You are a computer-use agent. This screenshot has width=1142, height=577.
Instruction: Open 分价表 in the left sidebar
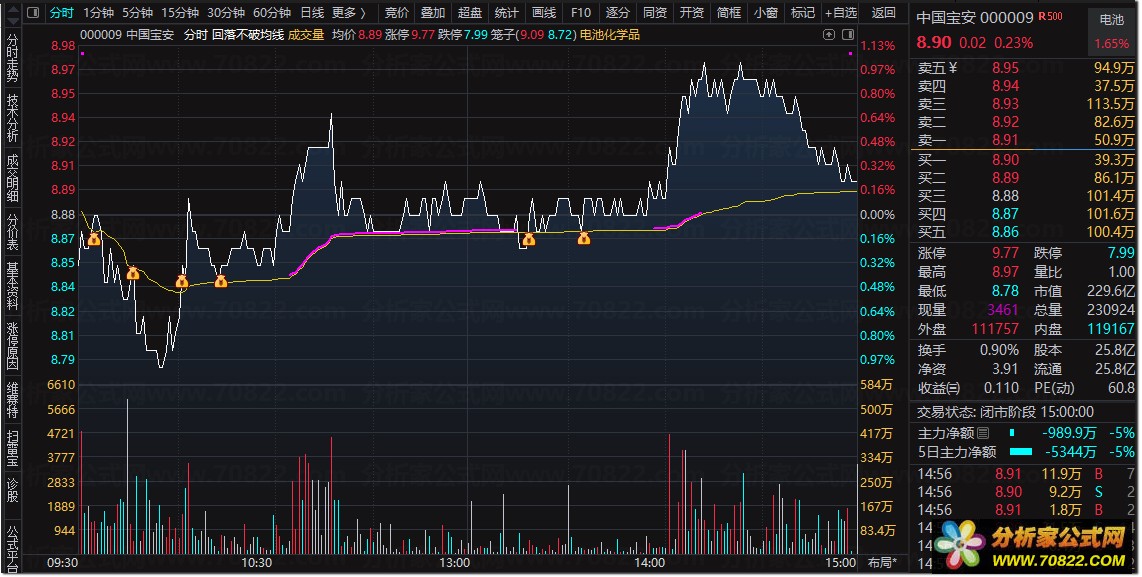[x=12, y=232]
